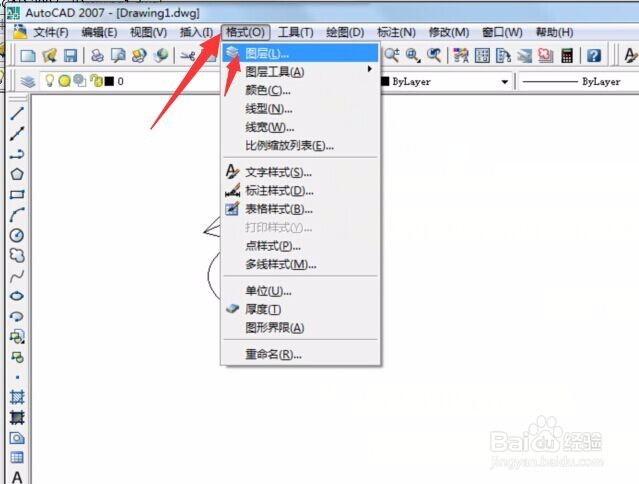Toggle layer 0 lock padlock icon
This screenshot has height=484, width=639.
point(97,81)
